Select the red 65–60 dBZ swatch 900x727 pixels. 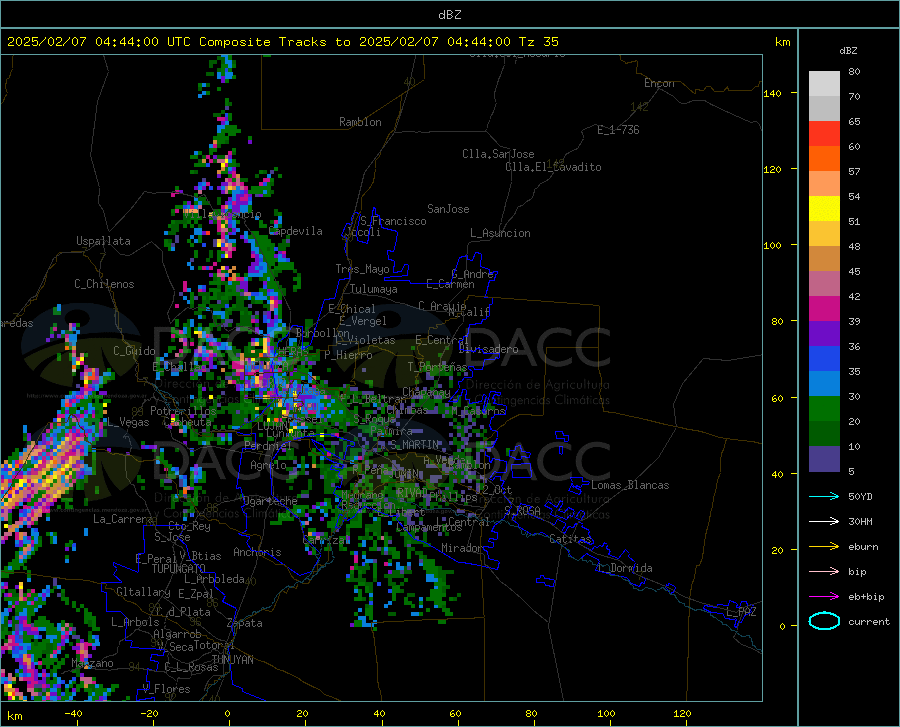(x=824, y=134)
